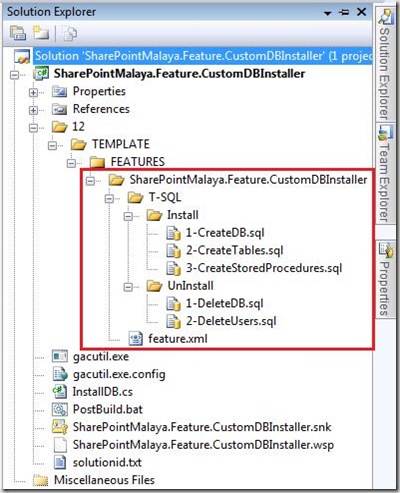Click the FEATURES folder icon
400x493 pixels.
pyautogui.click(x=98, y=162)
